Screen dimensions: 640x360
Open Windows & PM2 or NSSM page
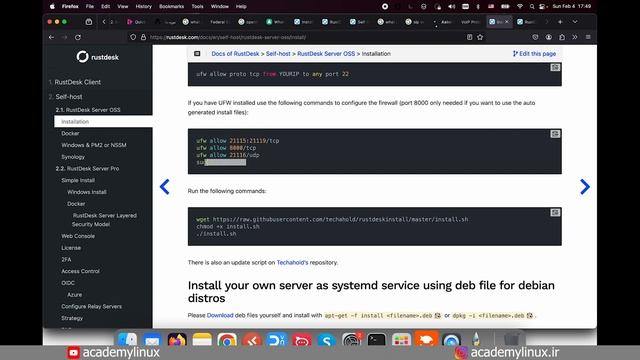[93, 145]
